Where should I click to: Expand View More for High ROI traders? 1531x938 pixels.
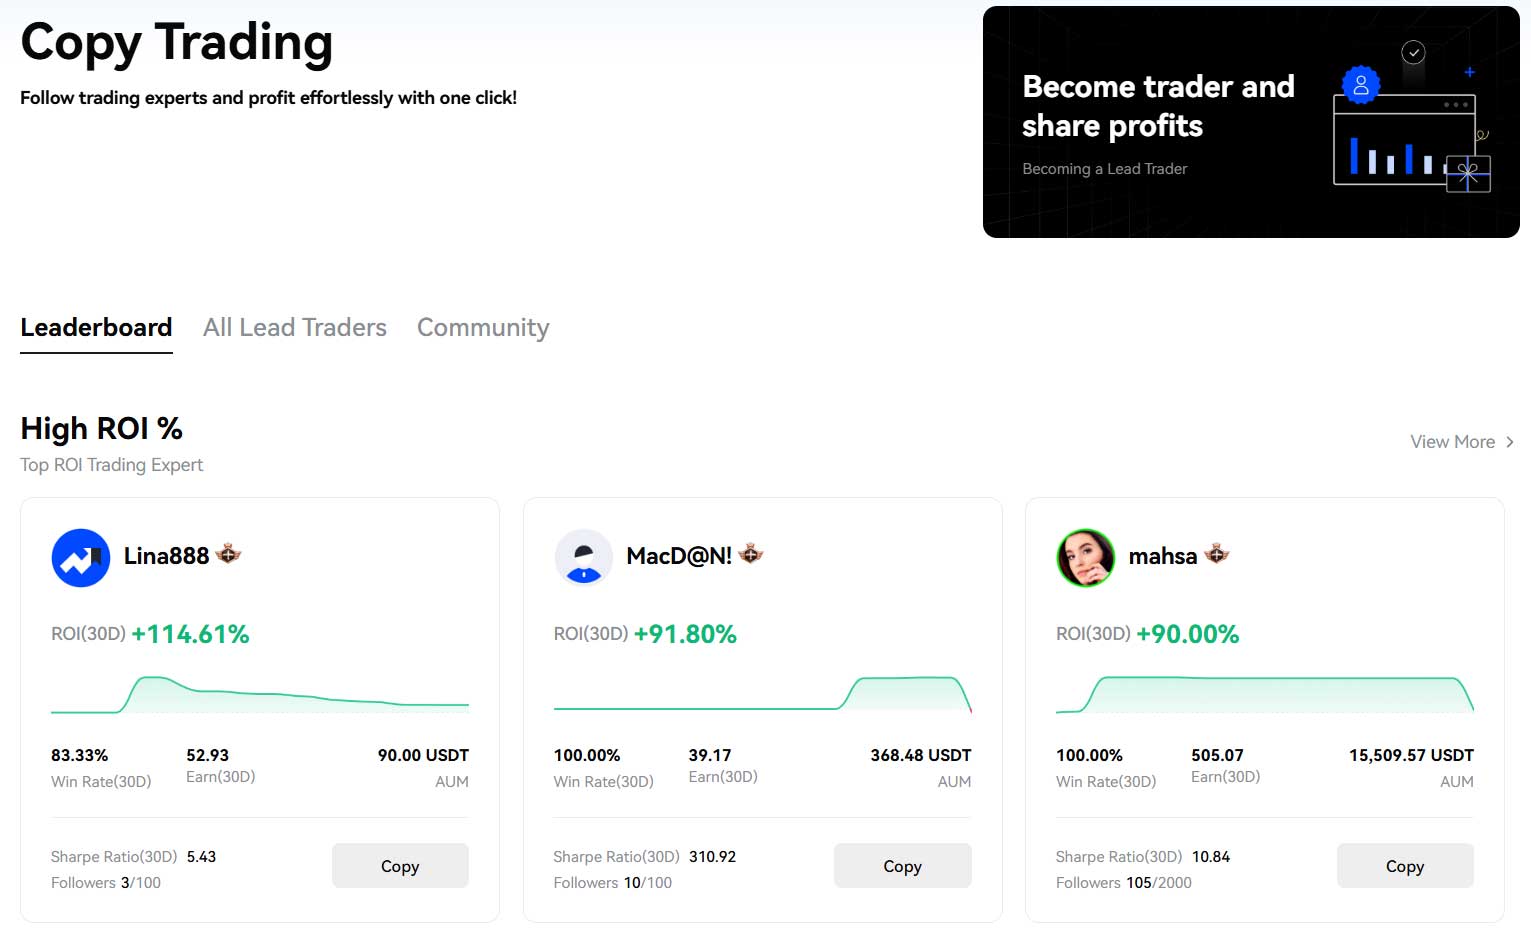[x=1452, y=441]
